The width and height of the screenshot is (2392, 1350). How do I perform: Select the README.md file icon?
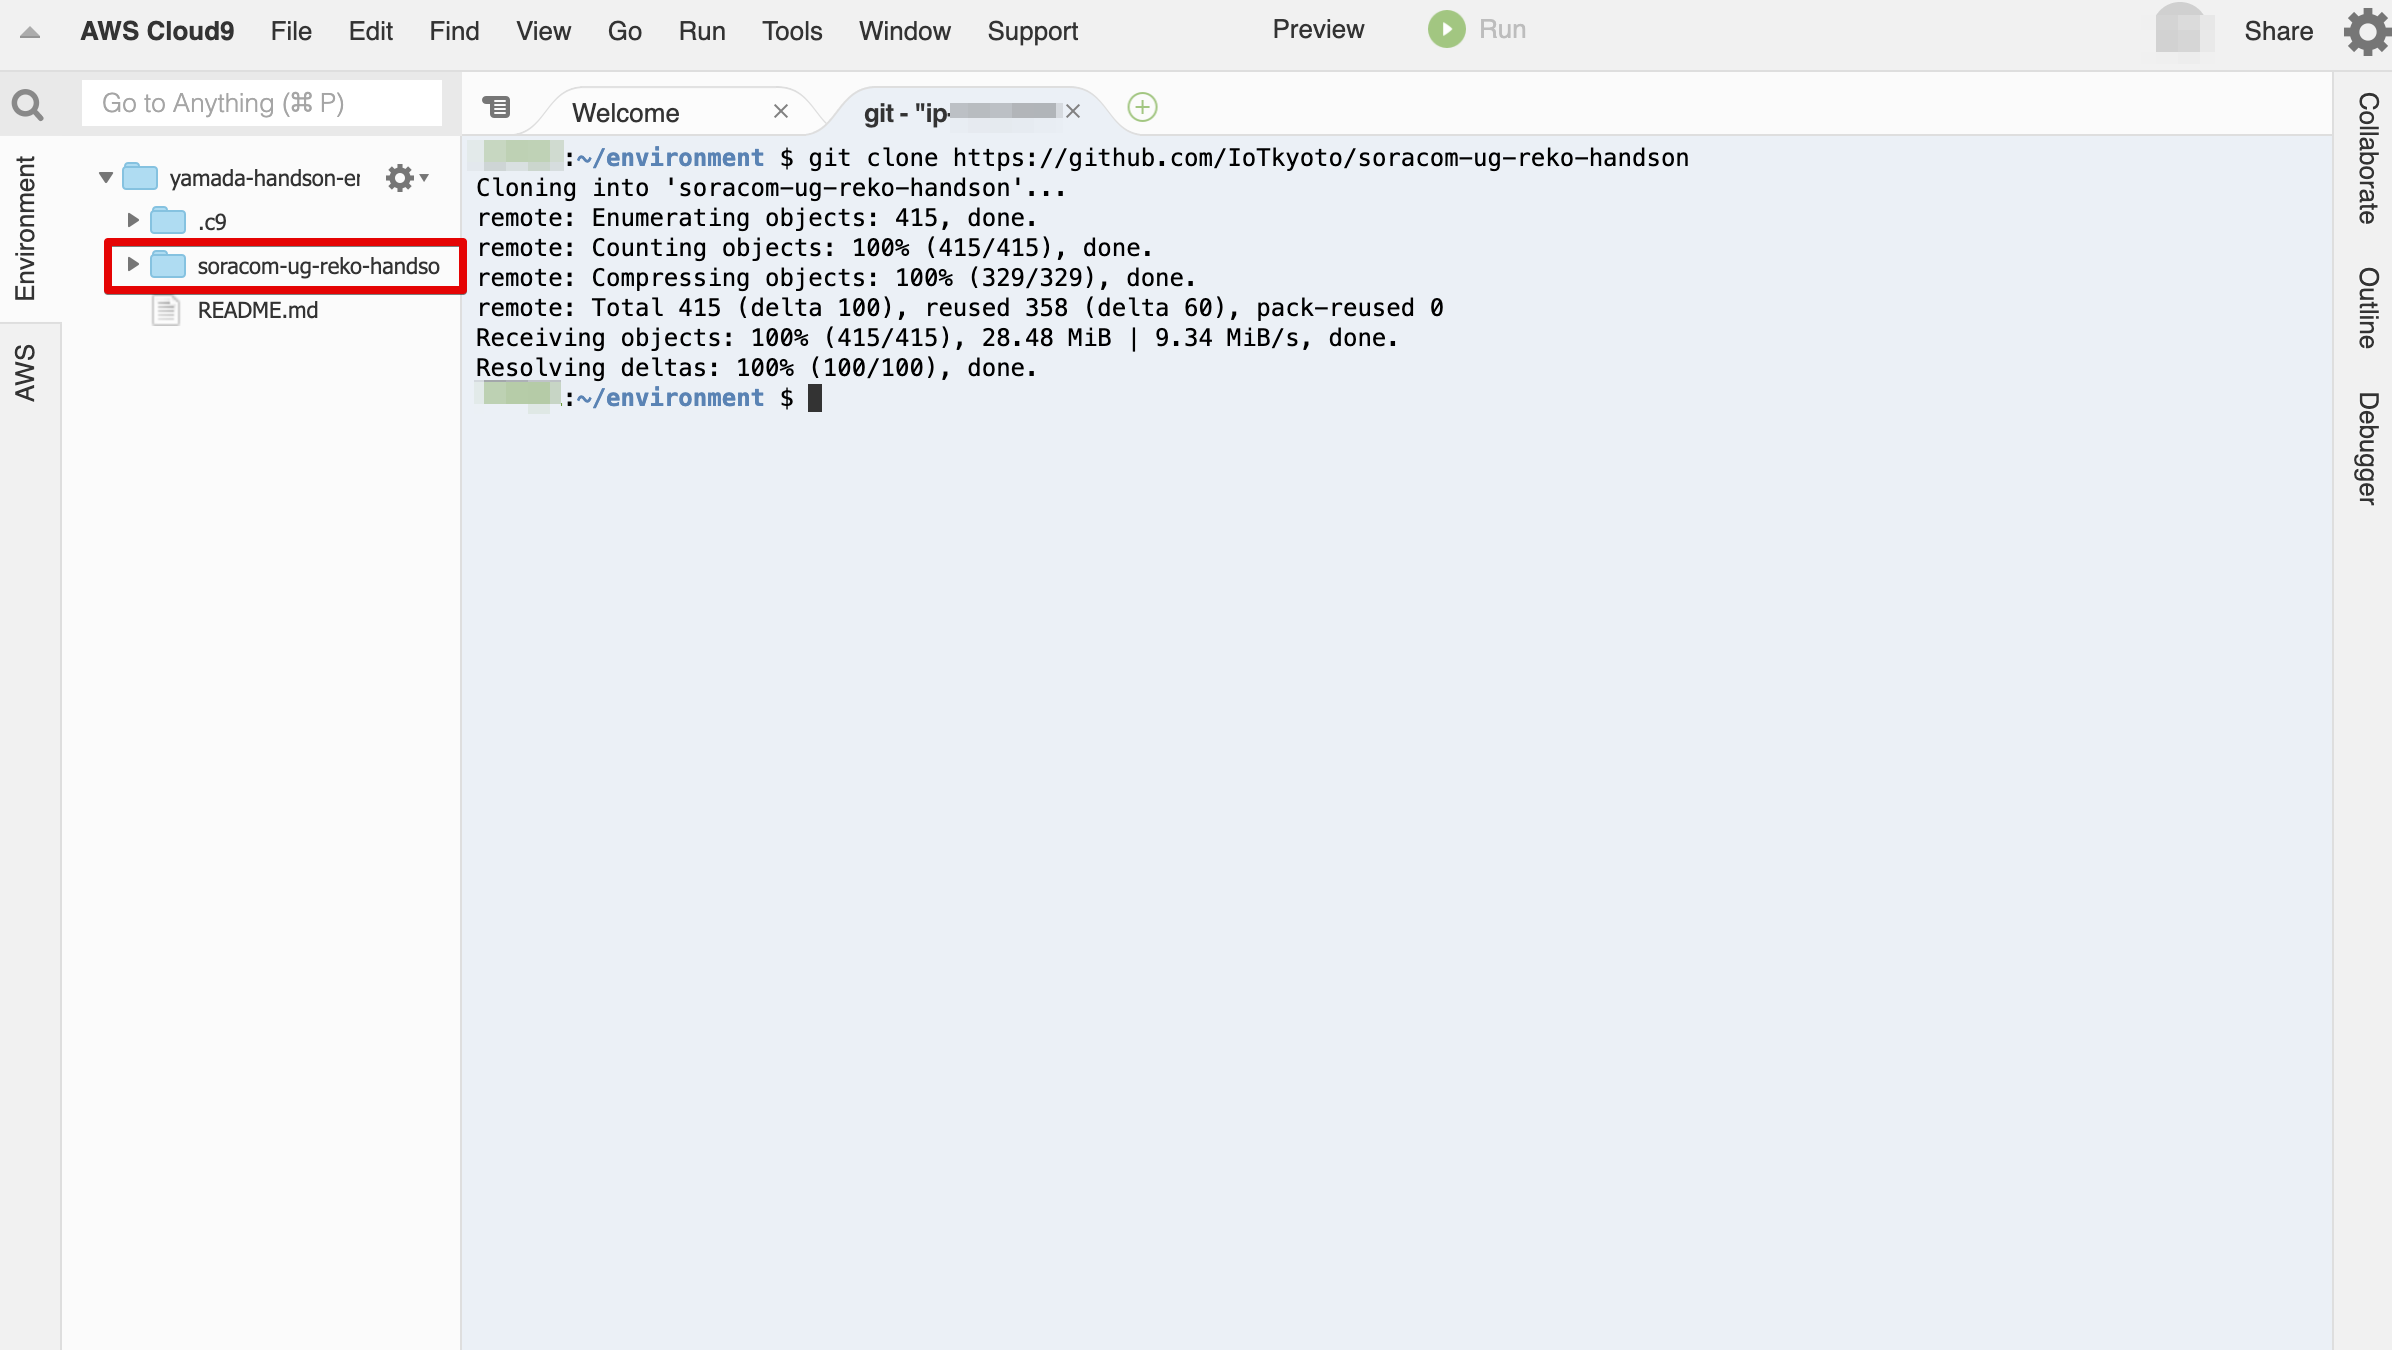[x=166, y=310]
